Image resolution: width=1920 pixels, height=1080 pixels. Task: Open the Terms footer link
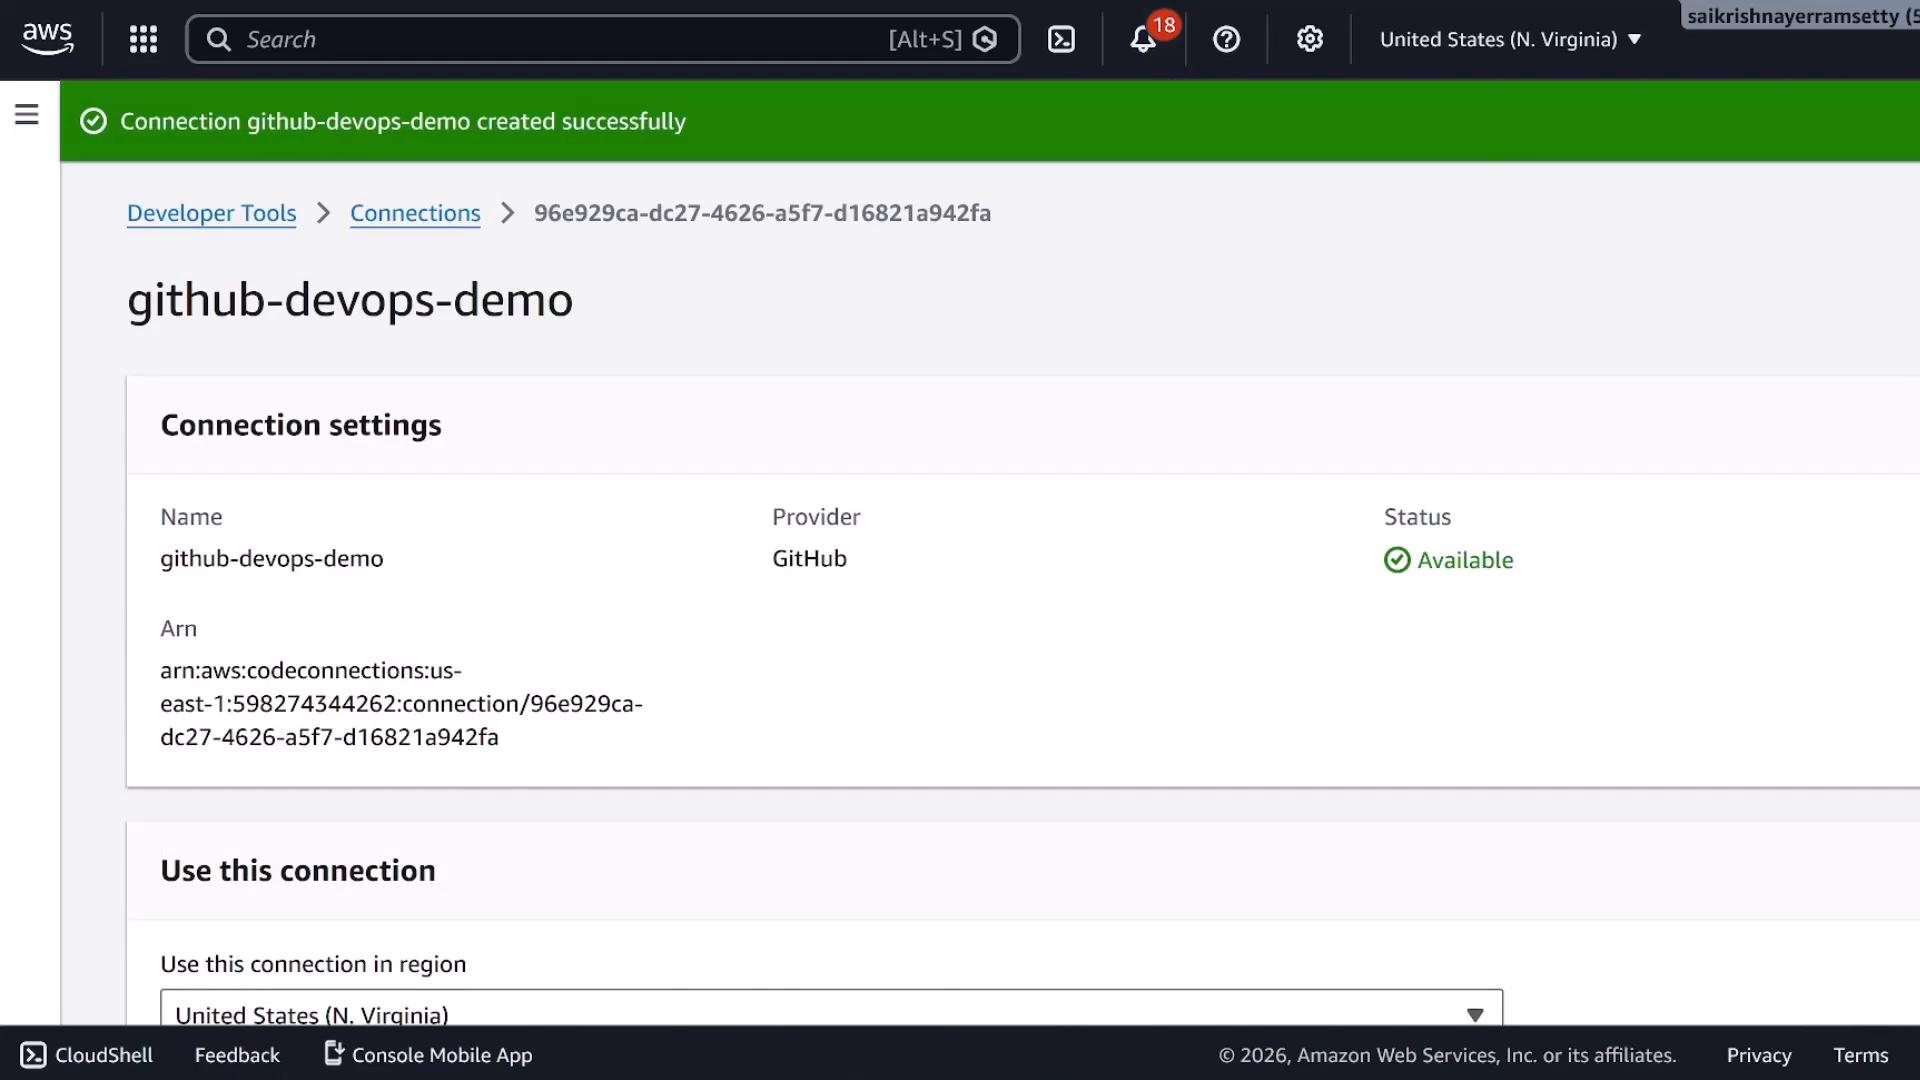(1860, 1055)
